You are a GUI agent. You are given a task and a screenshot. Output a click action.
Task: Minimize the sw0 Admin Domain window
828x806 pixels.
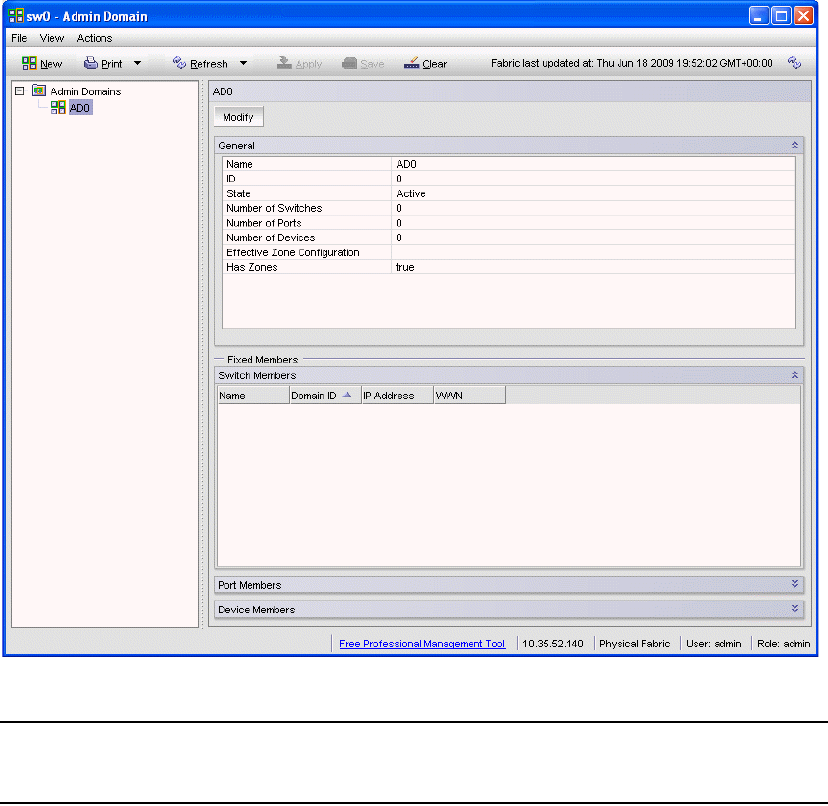pyautogui.click(x=758, y=16)
